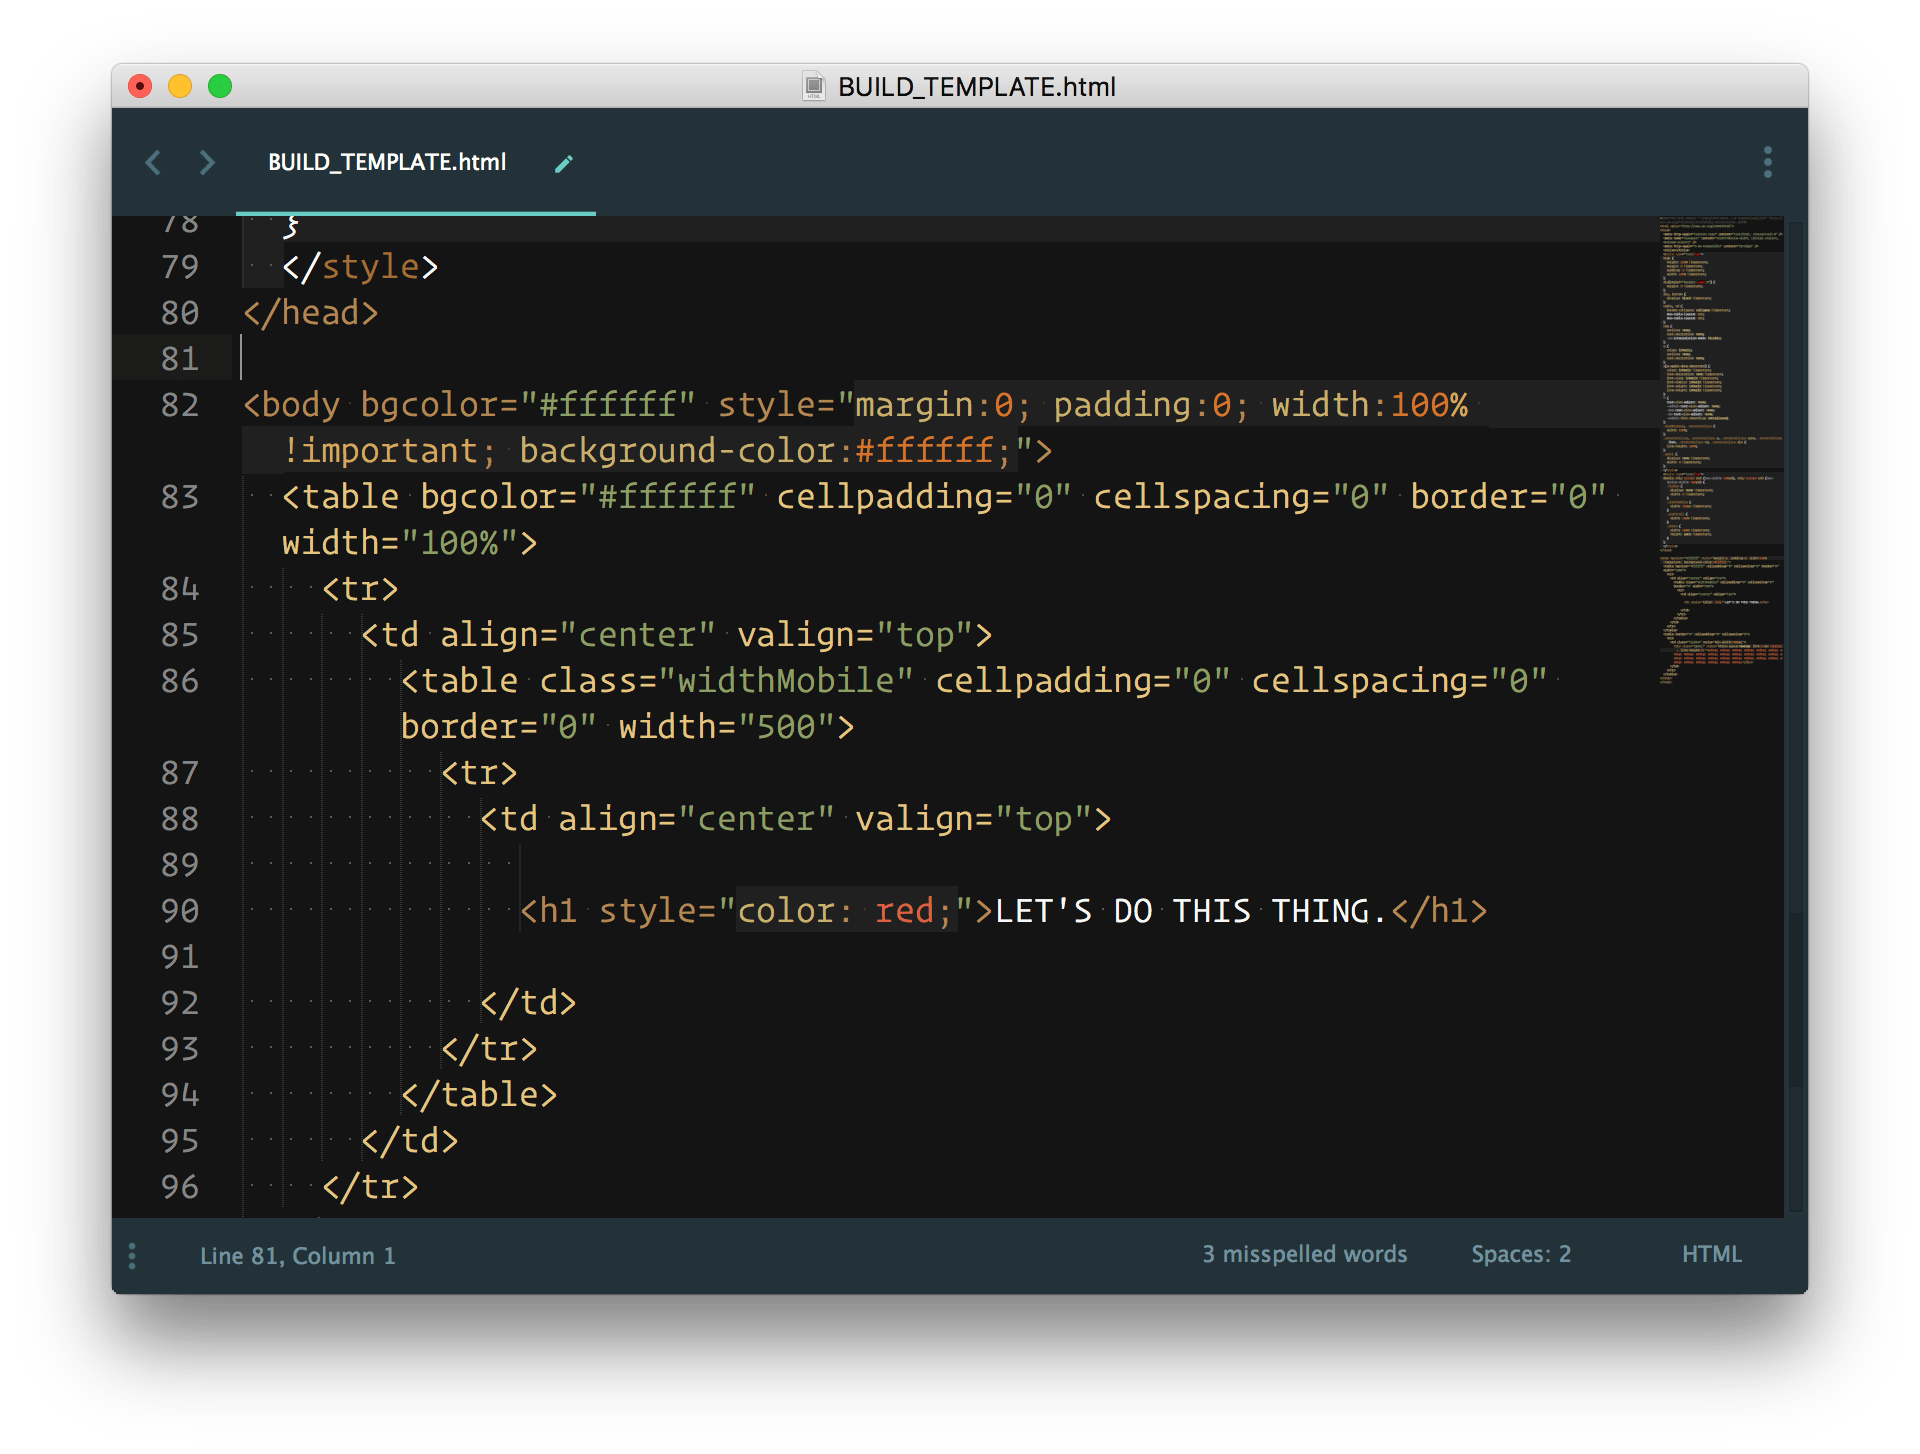The width and height of the screenshot is (1920, 1454).
Task: Click the closing table tag on line 94
Action: click(479, 1095)
